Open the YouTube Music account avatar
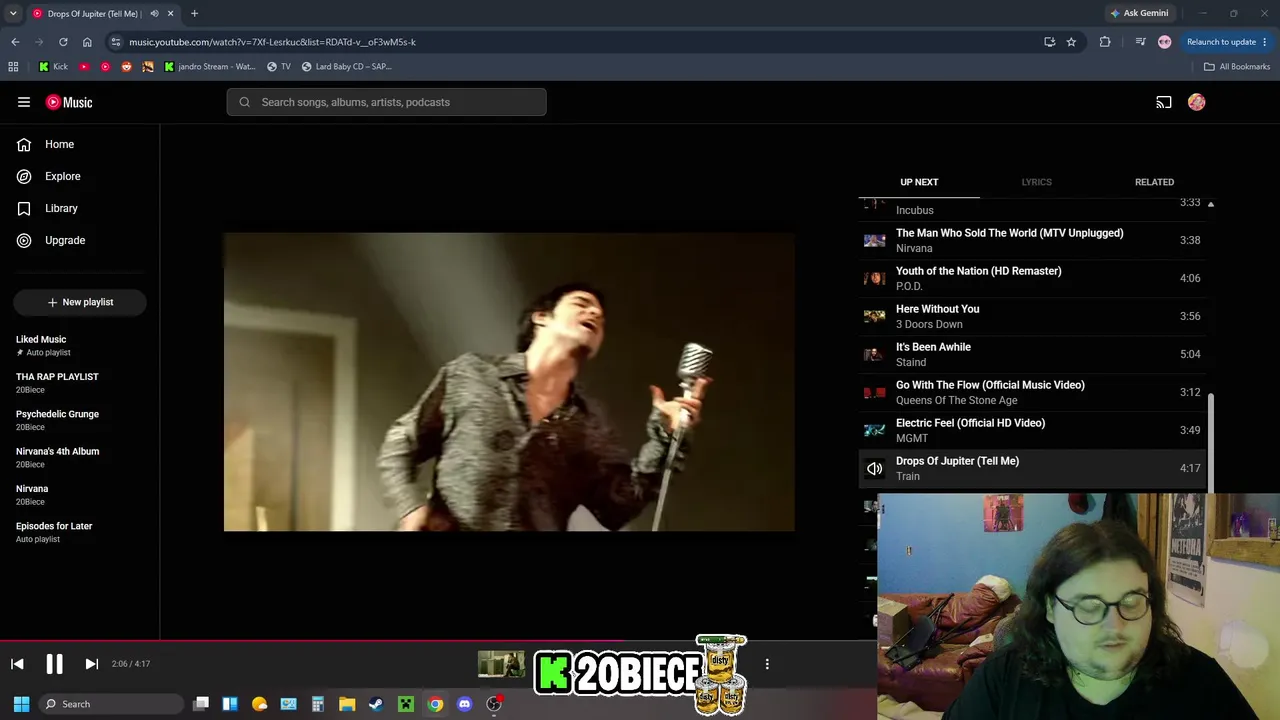The height and width of the screenshot is (720, 1280). point(1197,102)
